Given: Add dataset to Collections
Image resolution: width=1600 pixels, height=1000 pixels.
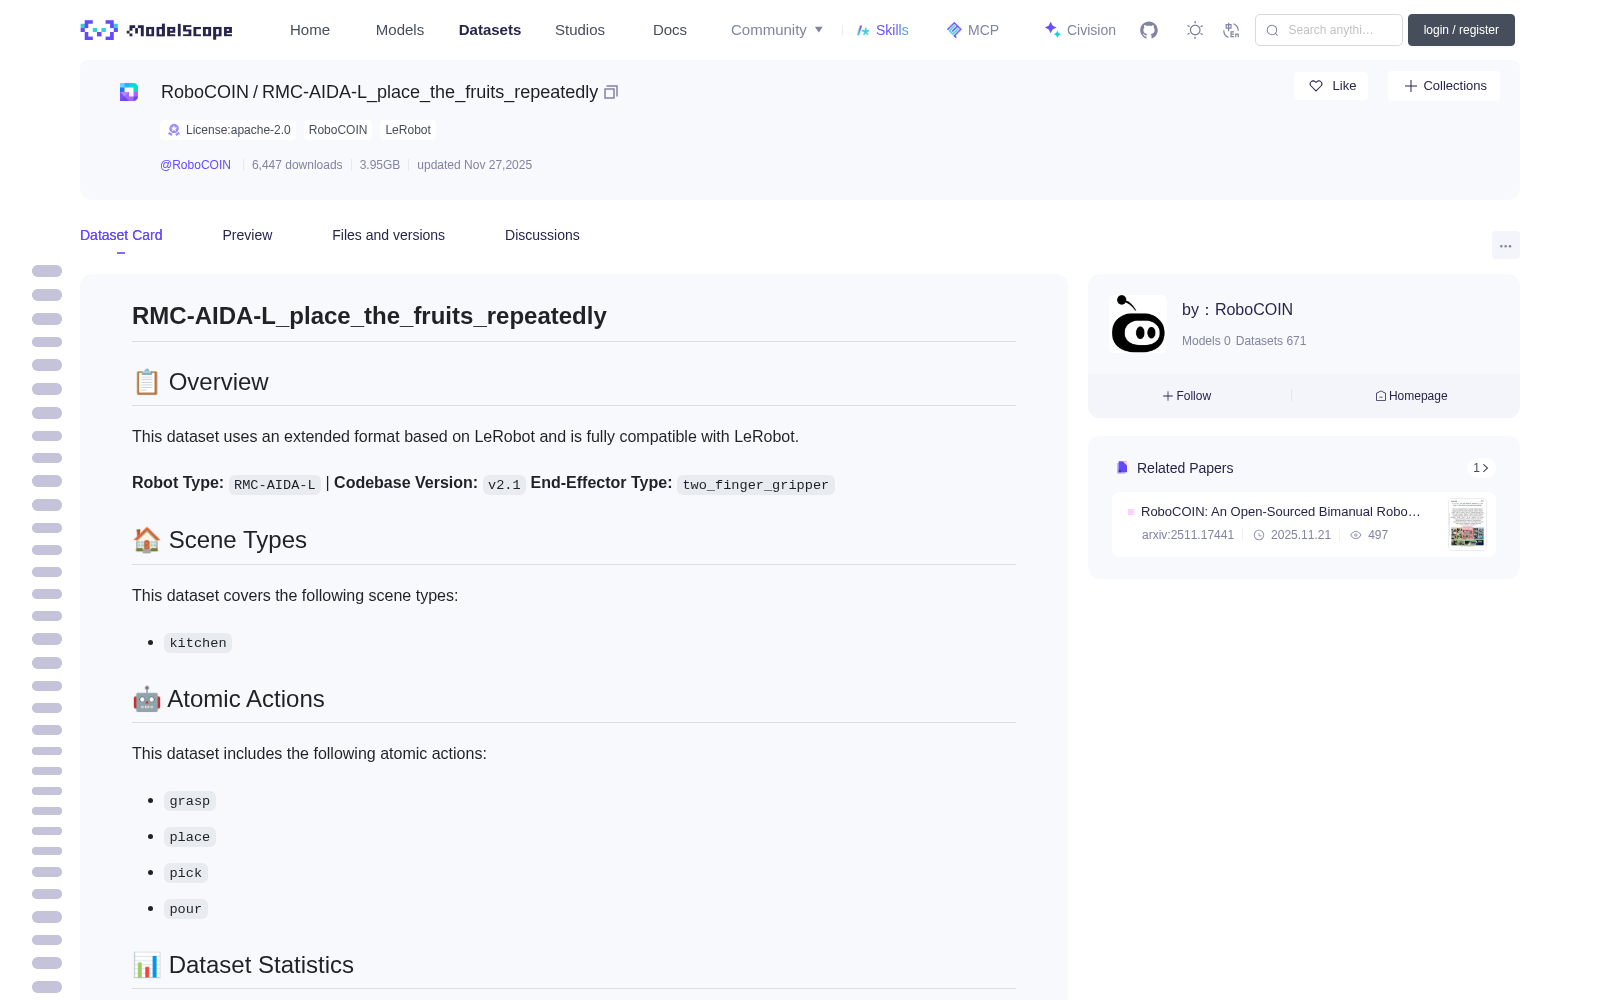Looking at the screenshot, I should [x=1444, y=86].
